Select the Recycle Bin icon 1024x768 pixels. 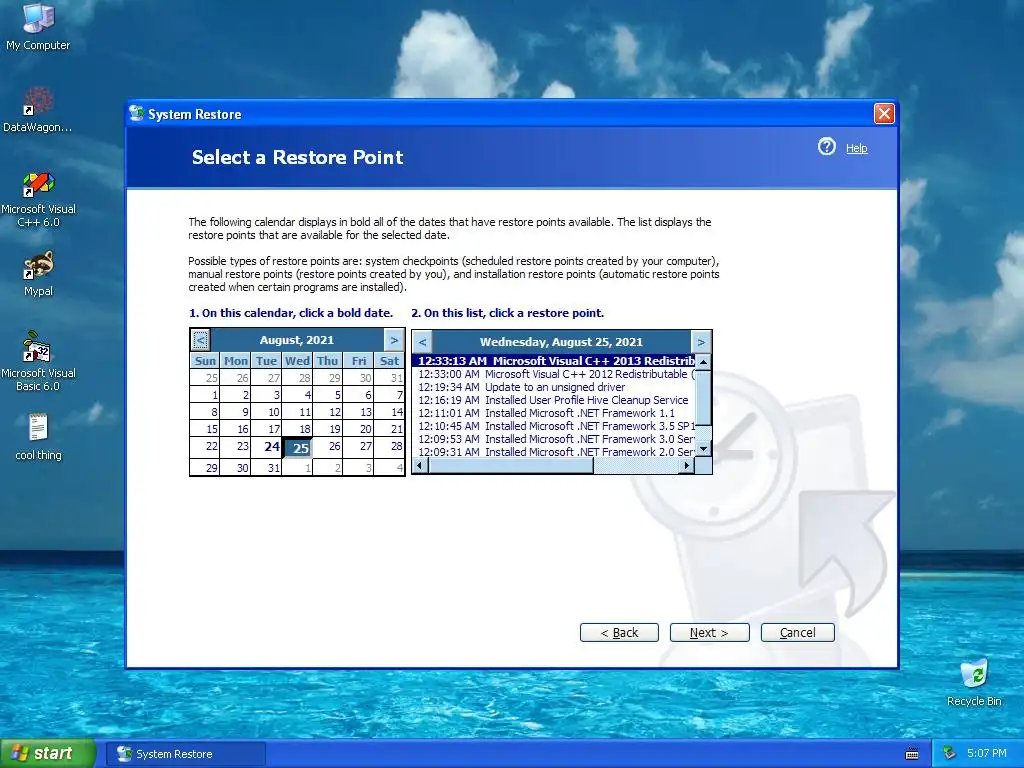(x=974, y=683)
